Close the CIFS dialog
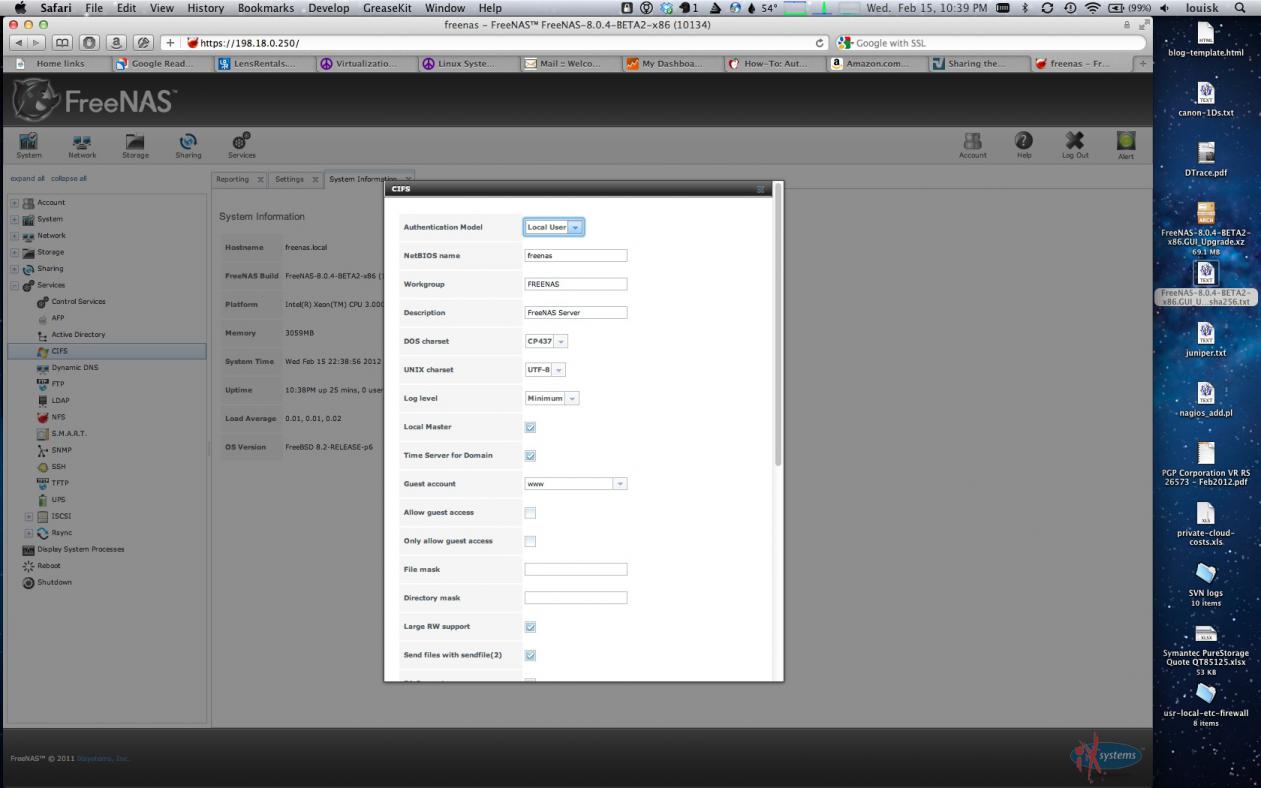This screenshot has height=788, width=1261. [760, 188]
